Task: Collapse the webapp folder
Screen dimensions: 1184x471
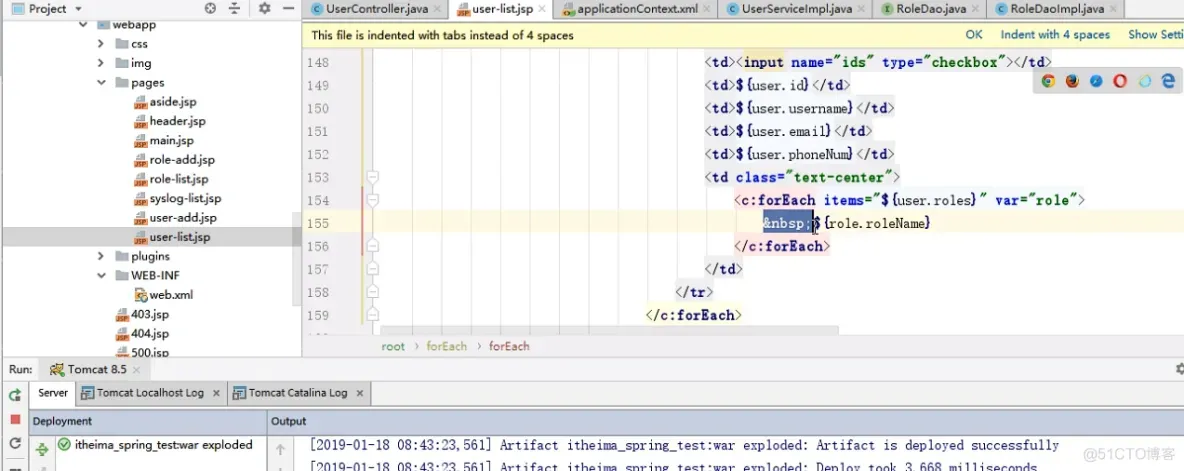Action: click(83, 25)
